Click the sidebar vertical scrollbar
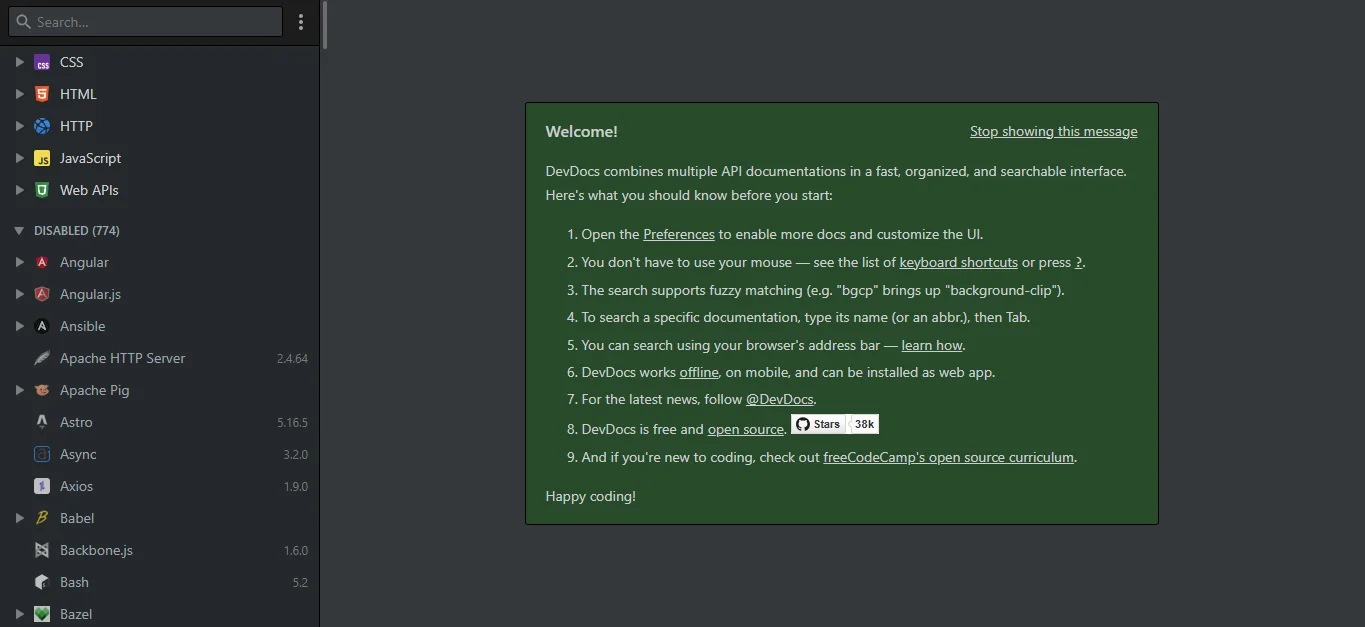This screenshot has height=627, width=1365. tap(324, 25)
